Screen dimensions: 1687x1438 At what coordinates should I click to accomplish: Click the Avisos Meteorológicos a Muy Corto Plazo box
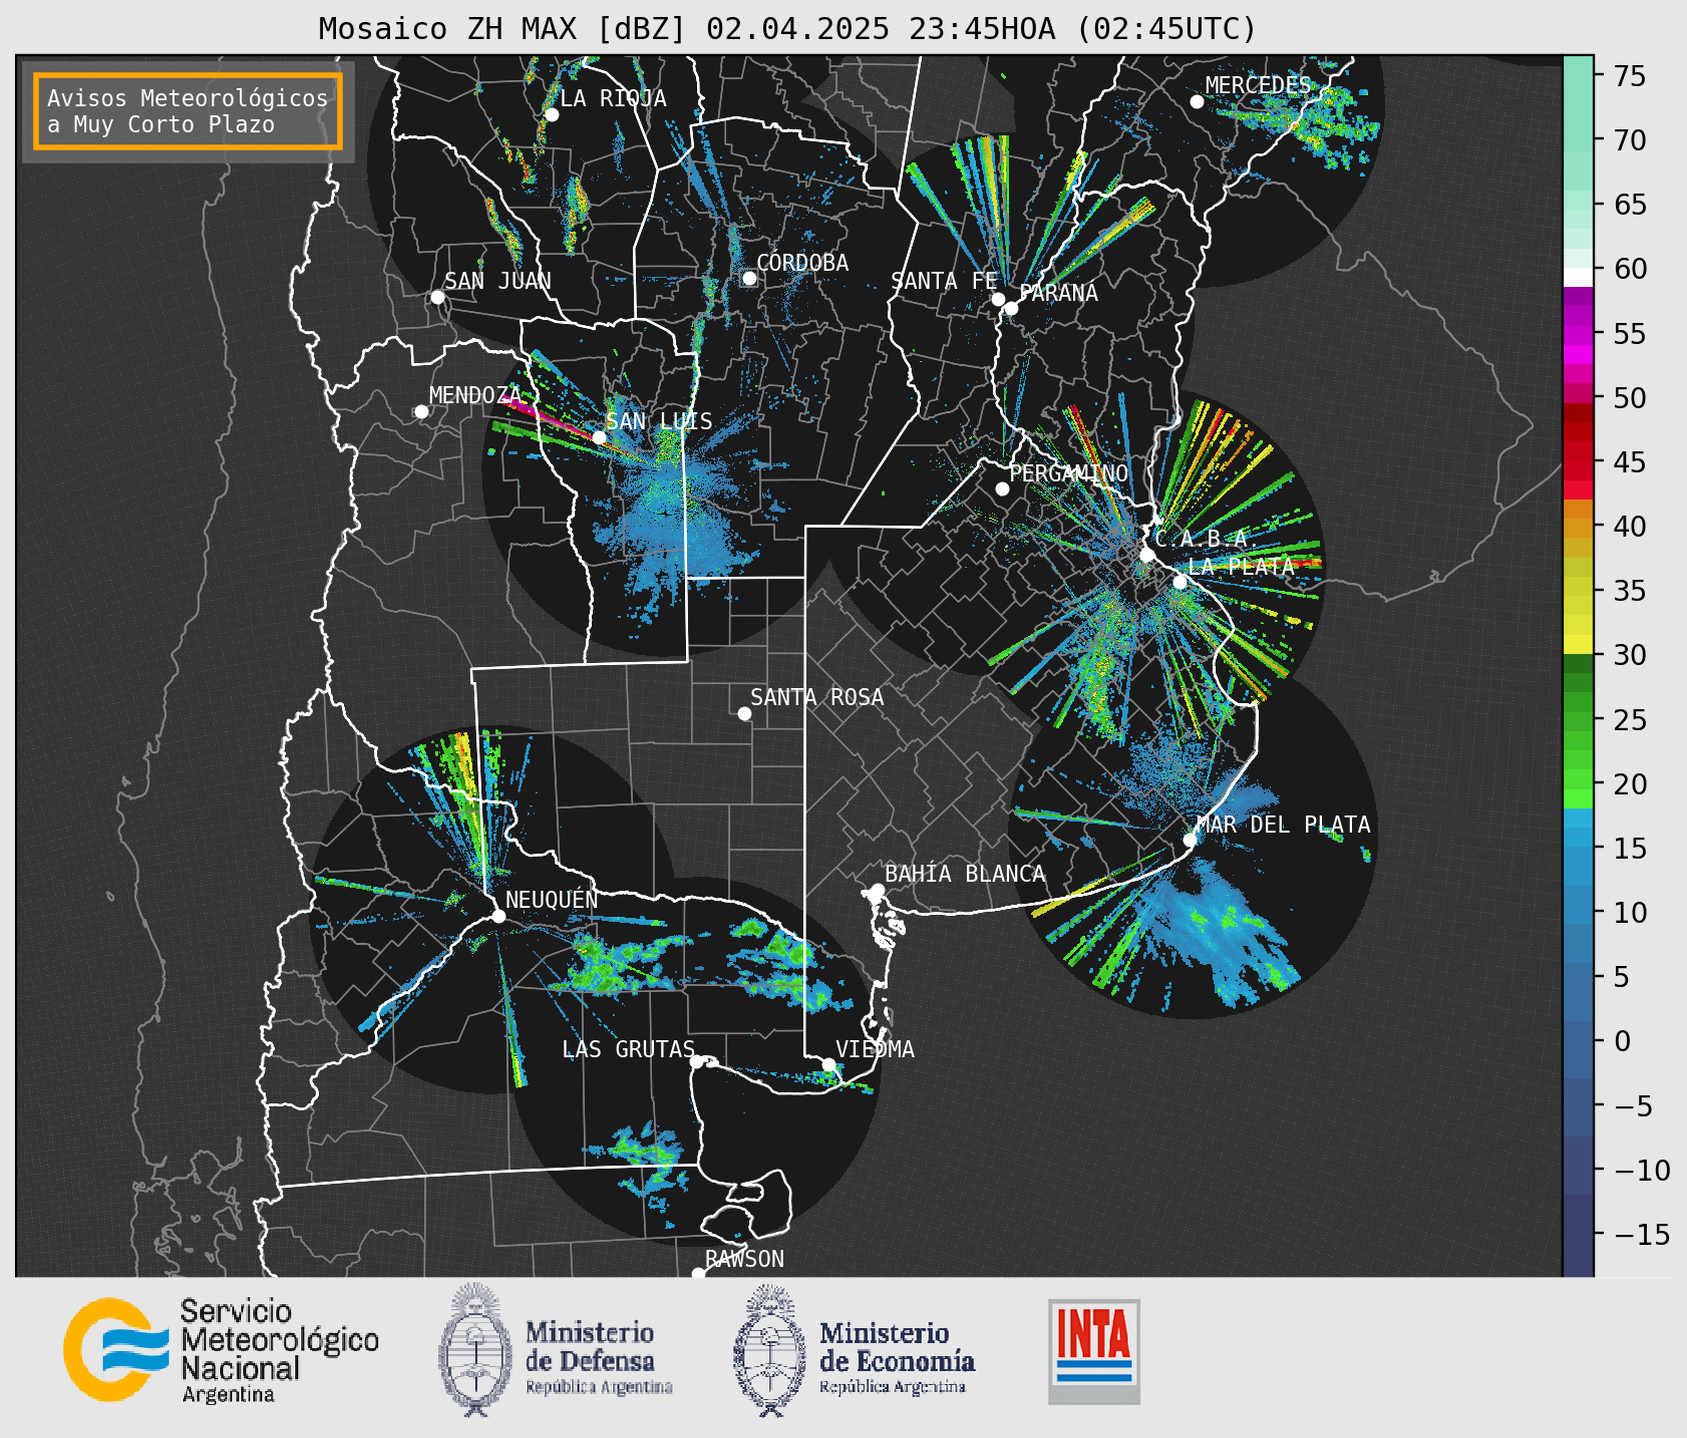tap(188, 111)
